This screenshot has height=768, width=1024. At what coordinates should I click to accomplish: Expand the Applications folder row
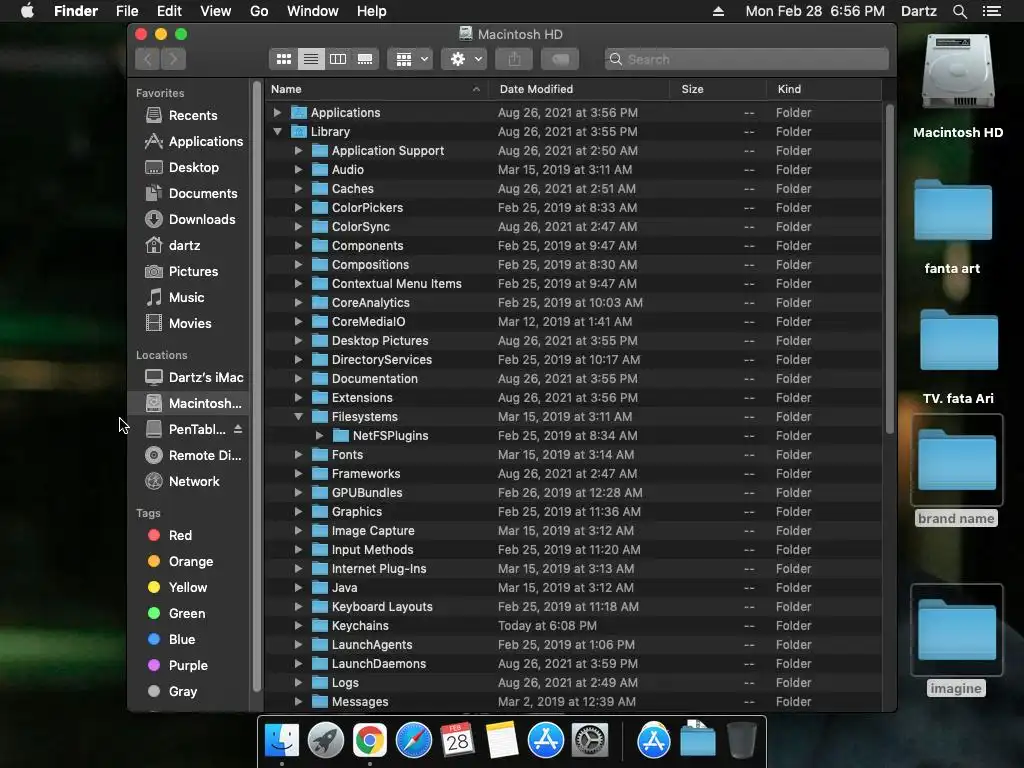278,112
